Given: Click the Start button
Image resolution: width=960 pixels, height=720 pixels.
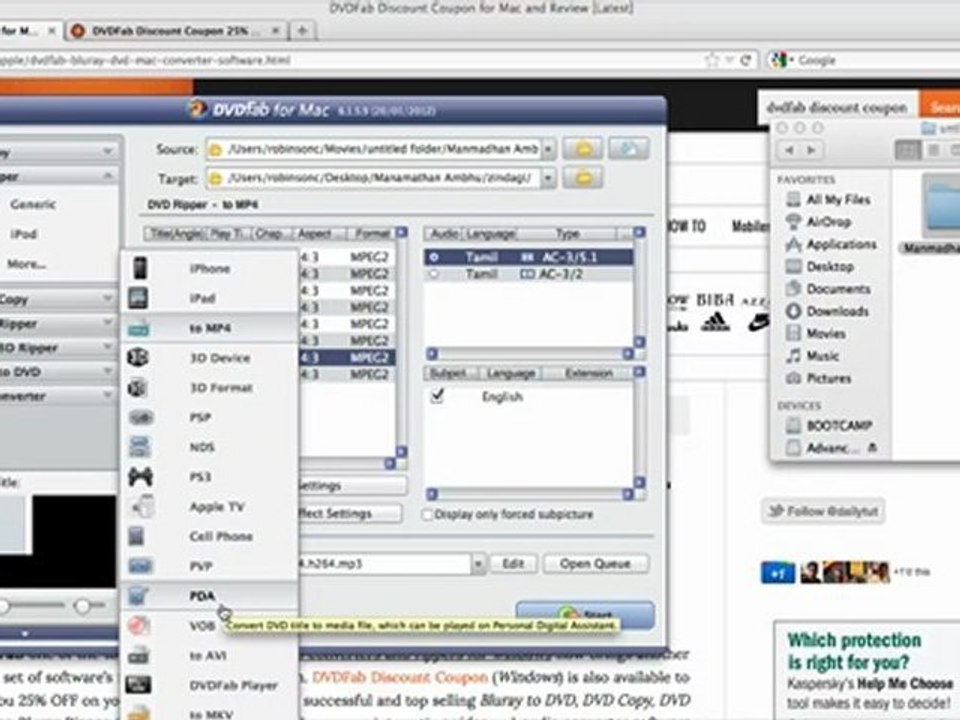Looking at the screenshot, I should 585,615.
